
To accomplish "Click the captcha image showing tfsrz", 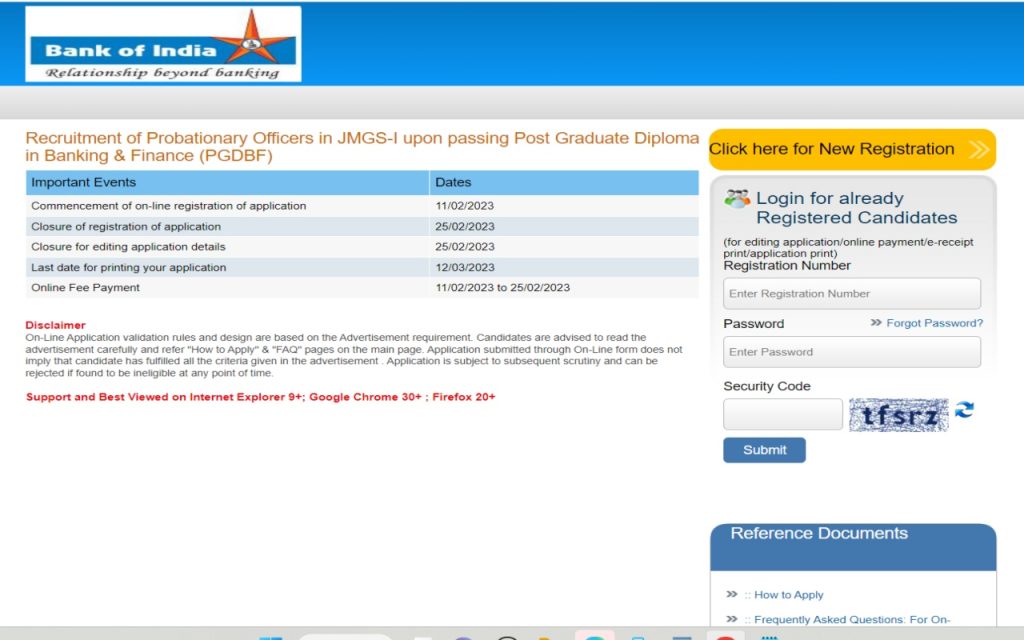I will point(898,414).
